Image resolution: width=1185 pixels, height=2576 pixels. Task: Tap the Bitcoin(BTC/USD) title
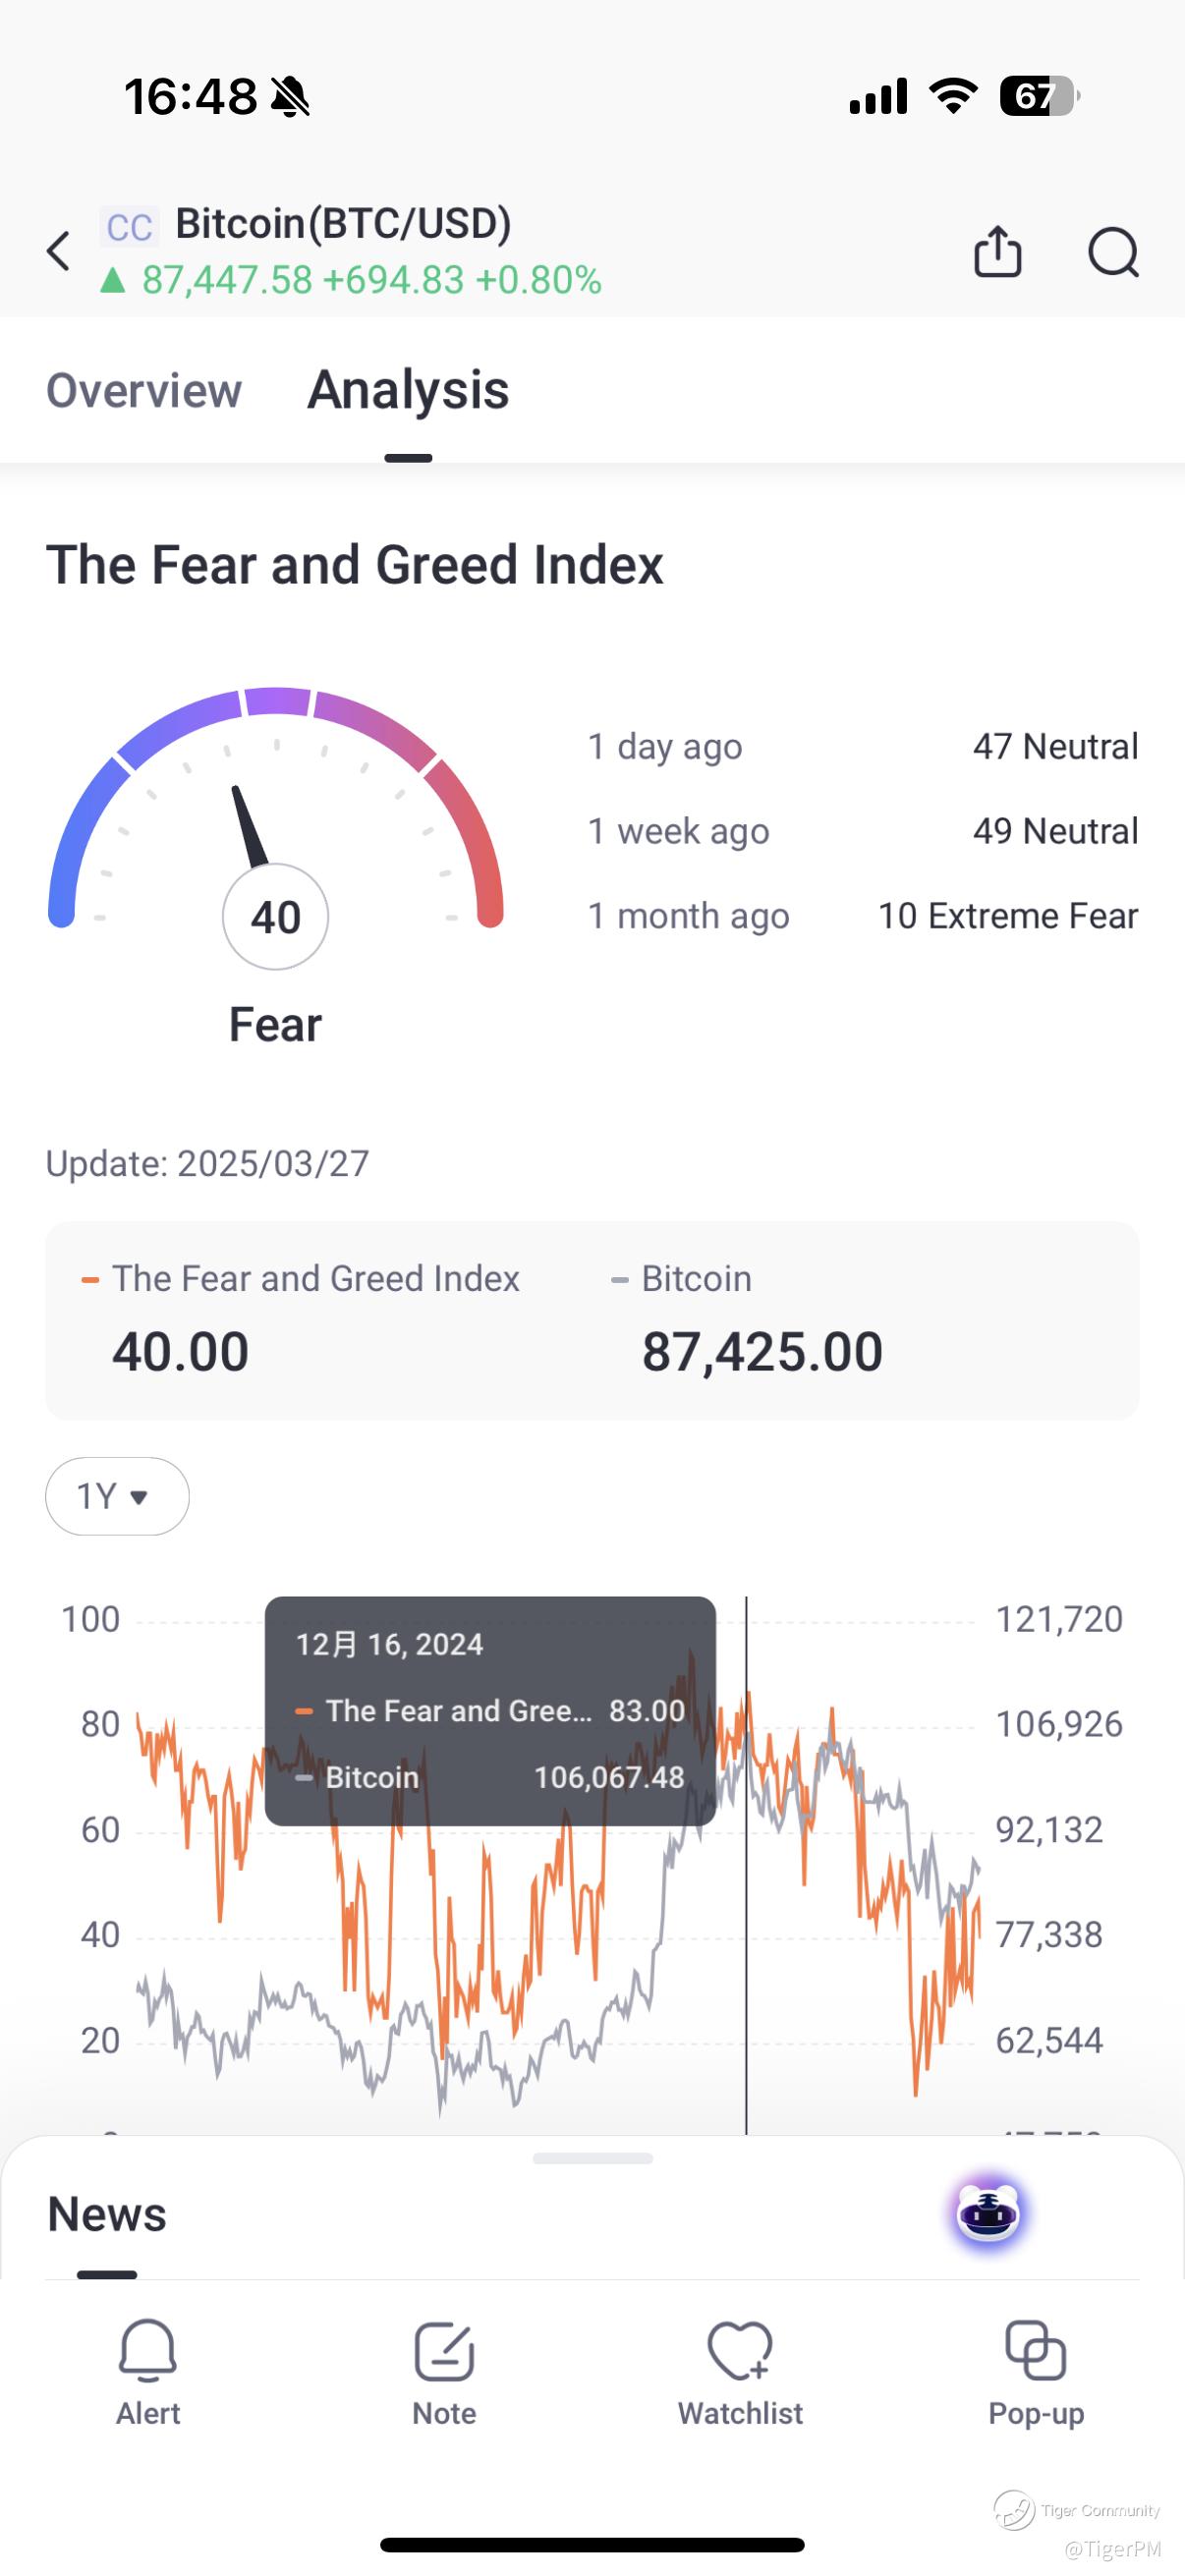coord(343,224)
